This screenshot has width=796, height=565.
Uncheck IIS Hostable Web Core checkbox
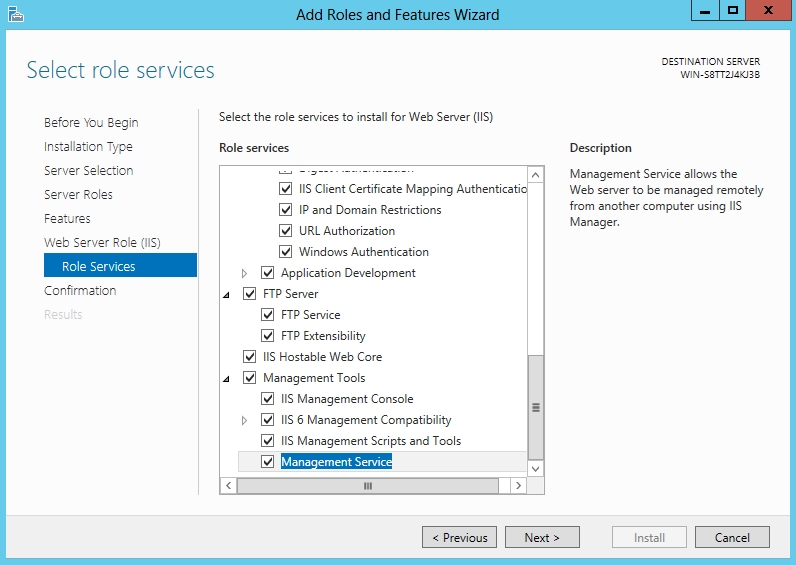point(250,357)
